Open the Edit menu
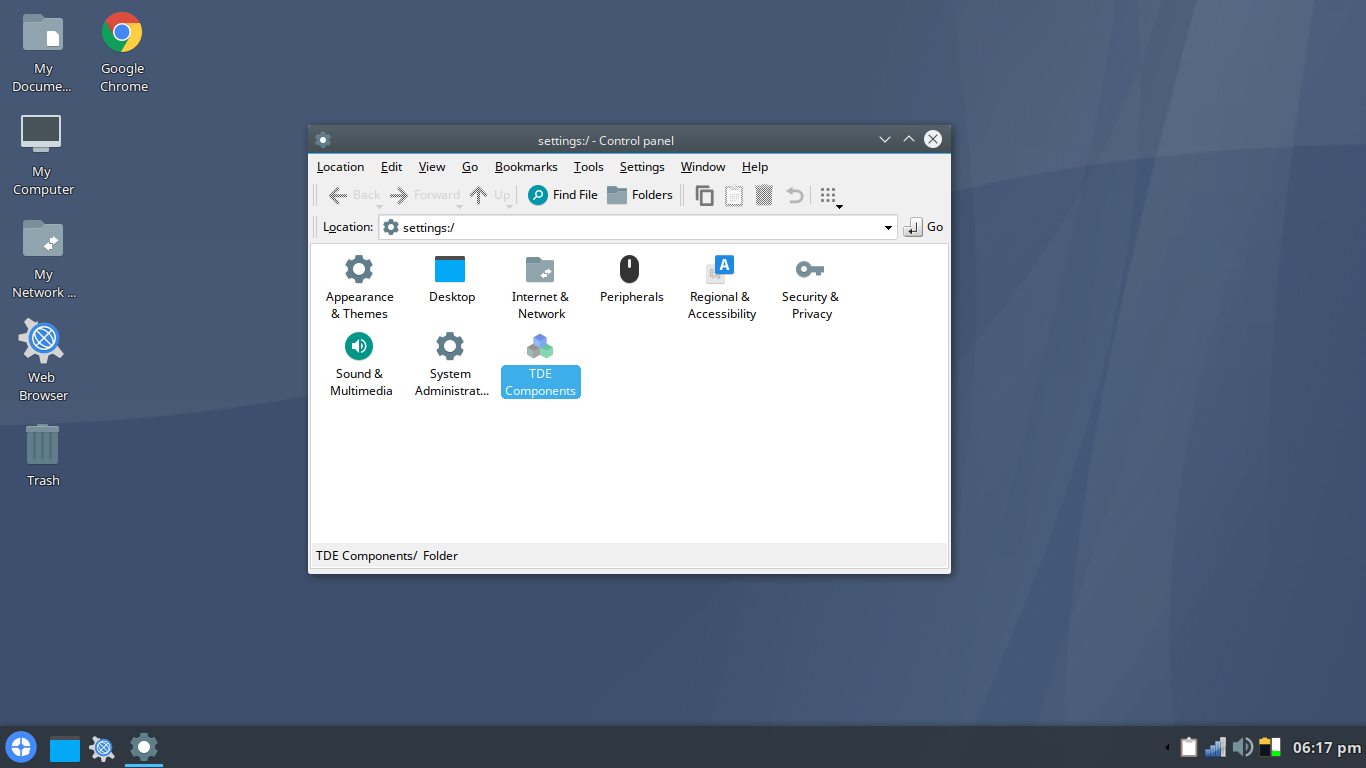The height and width of the screenshot is (768, 1366). click(x=391, y=167)
